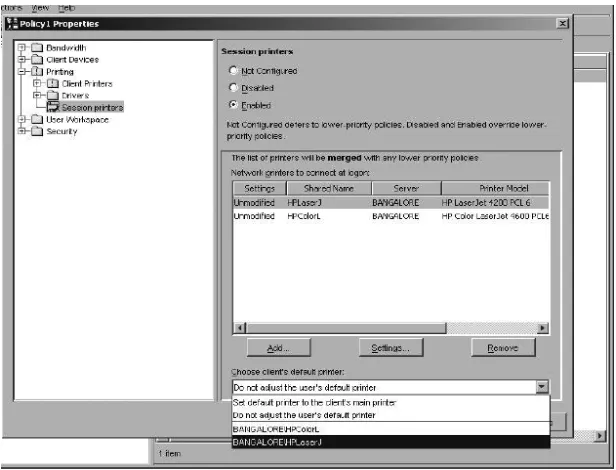Collapse the Printing tree node

(22, 72)
